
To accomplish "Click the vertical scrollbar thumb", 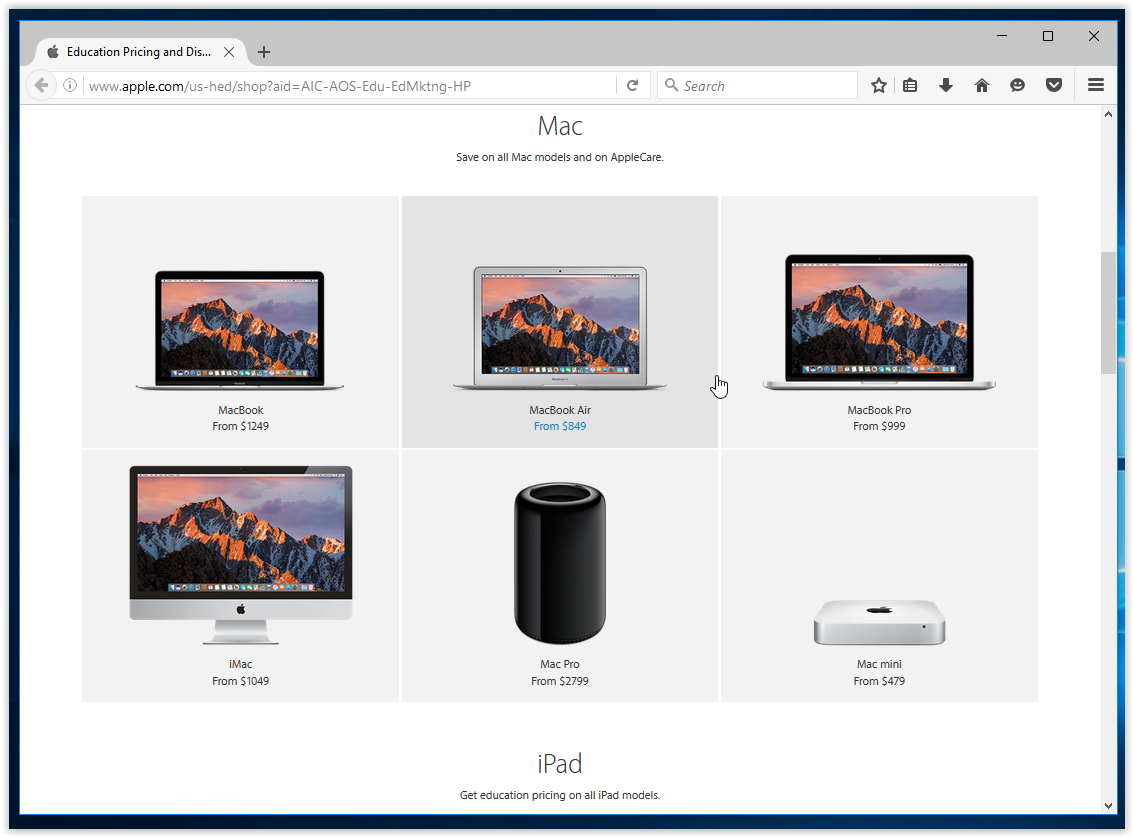I will (1108, 312).
